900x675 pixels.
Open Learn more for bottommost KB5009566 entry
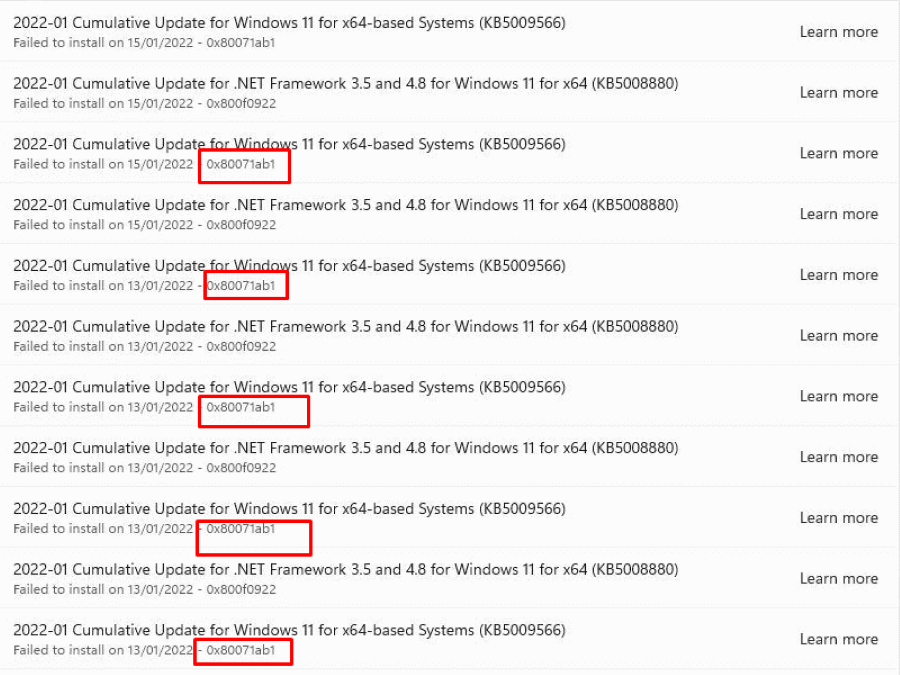pos(839,640)
